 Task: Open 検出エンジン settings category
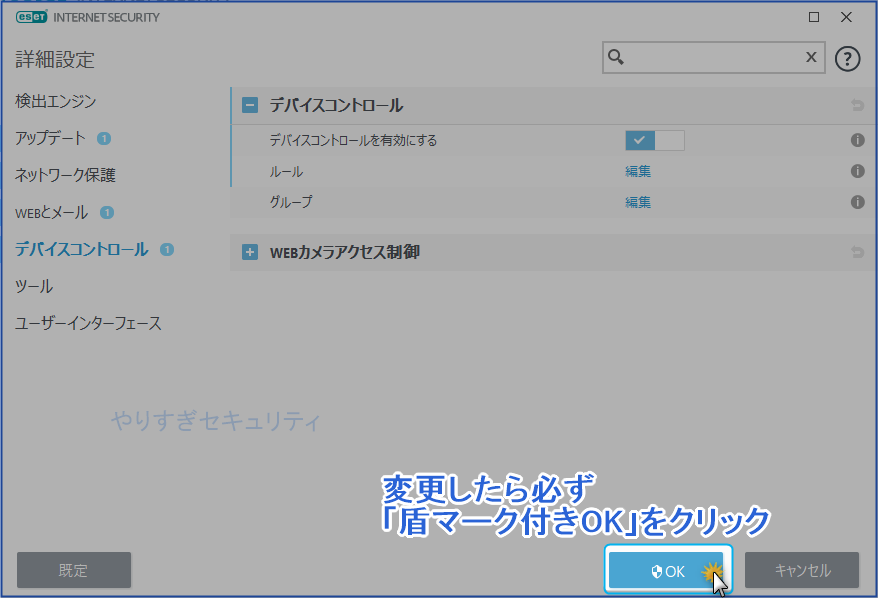pos(55,101)
